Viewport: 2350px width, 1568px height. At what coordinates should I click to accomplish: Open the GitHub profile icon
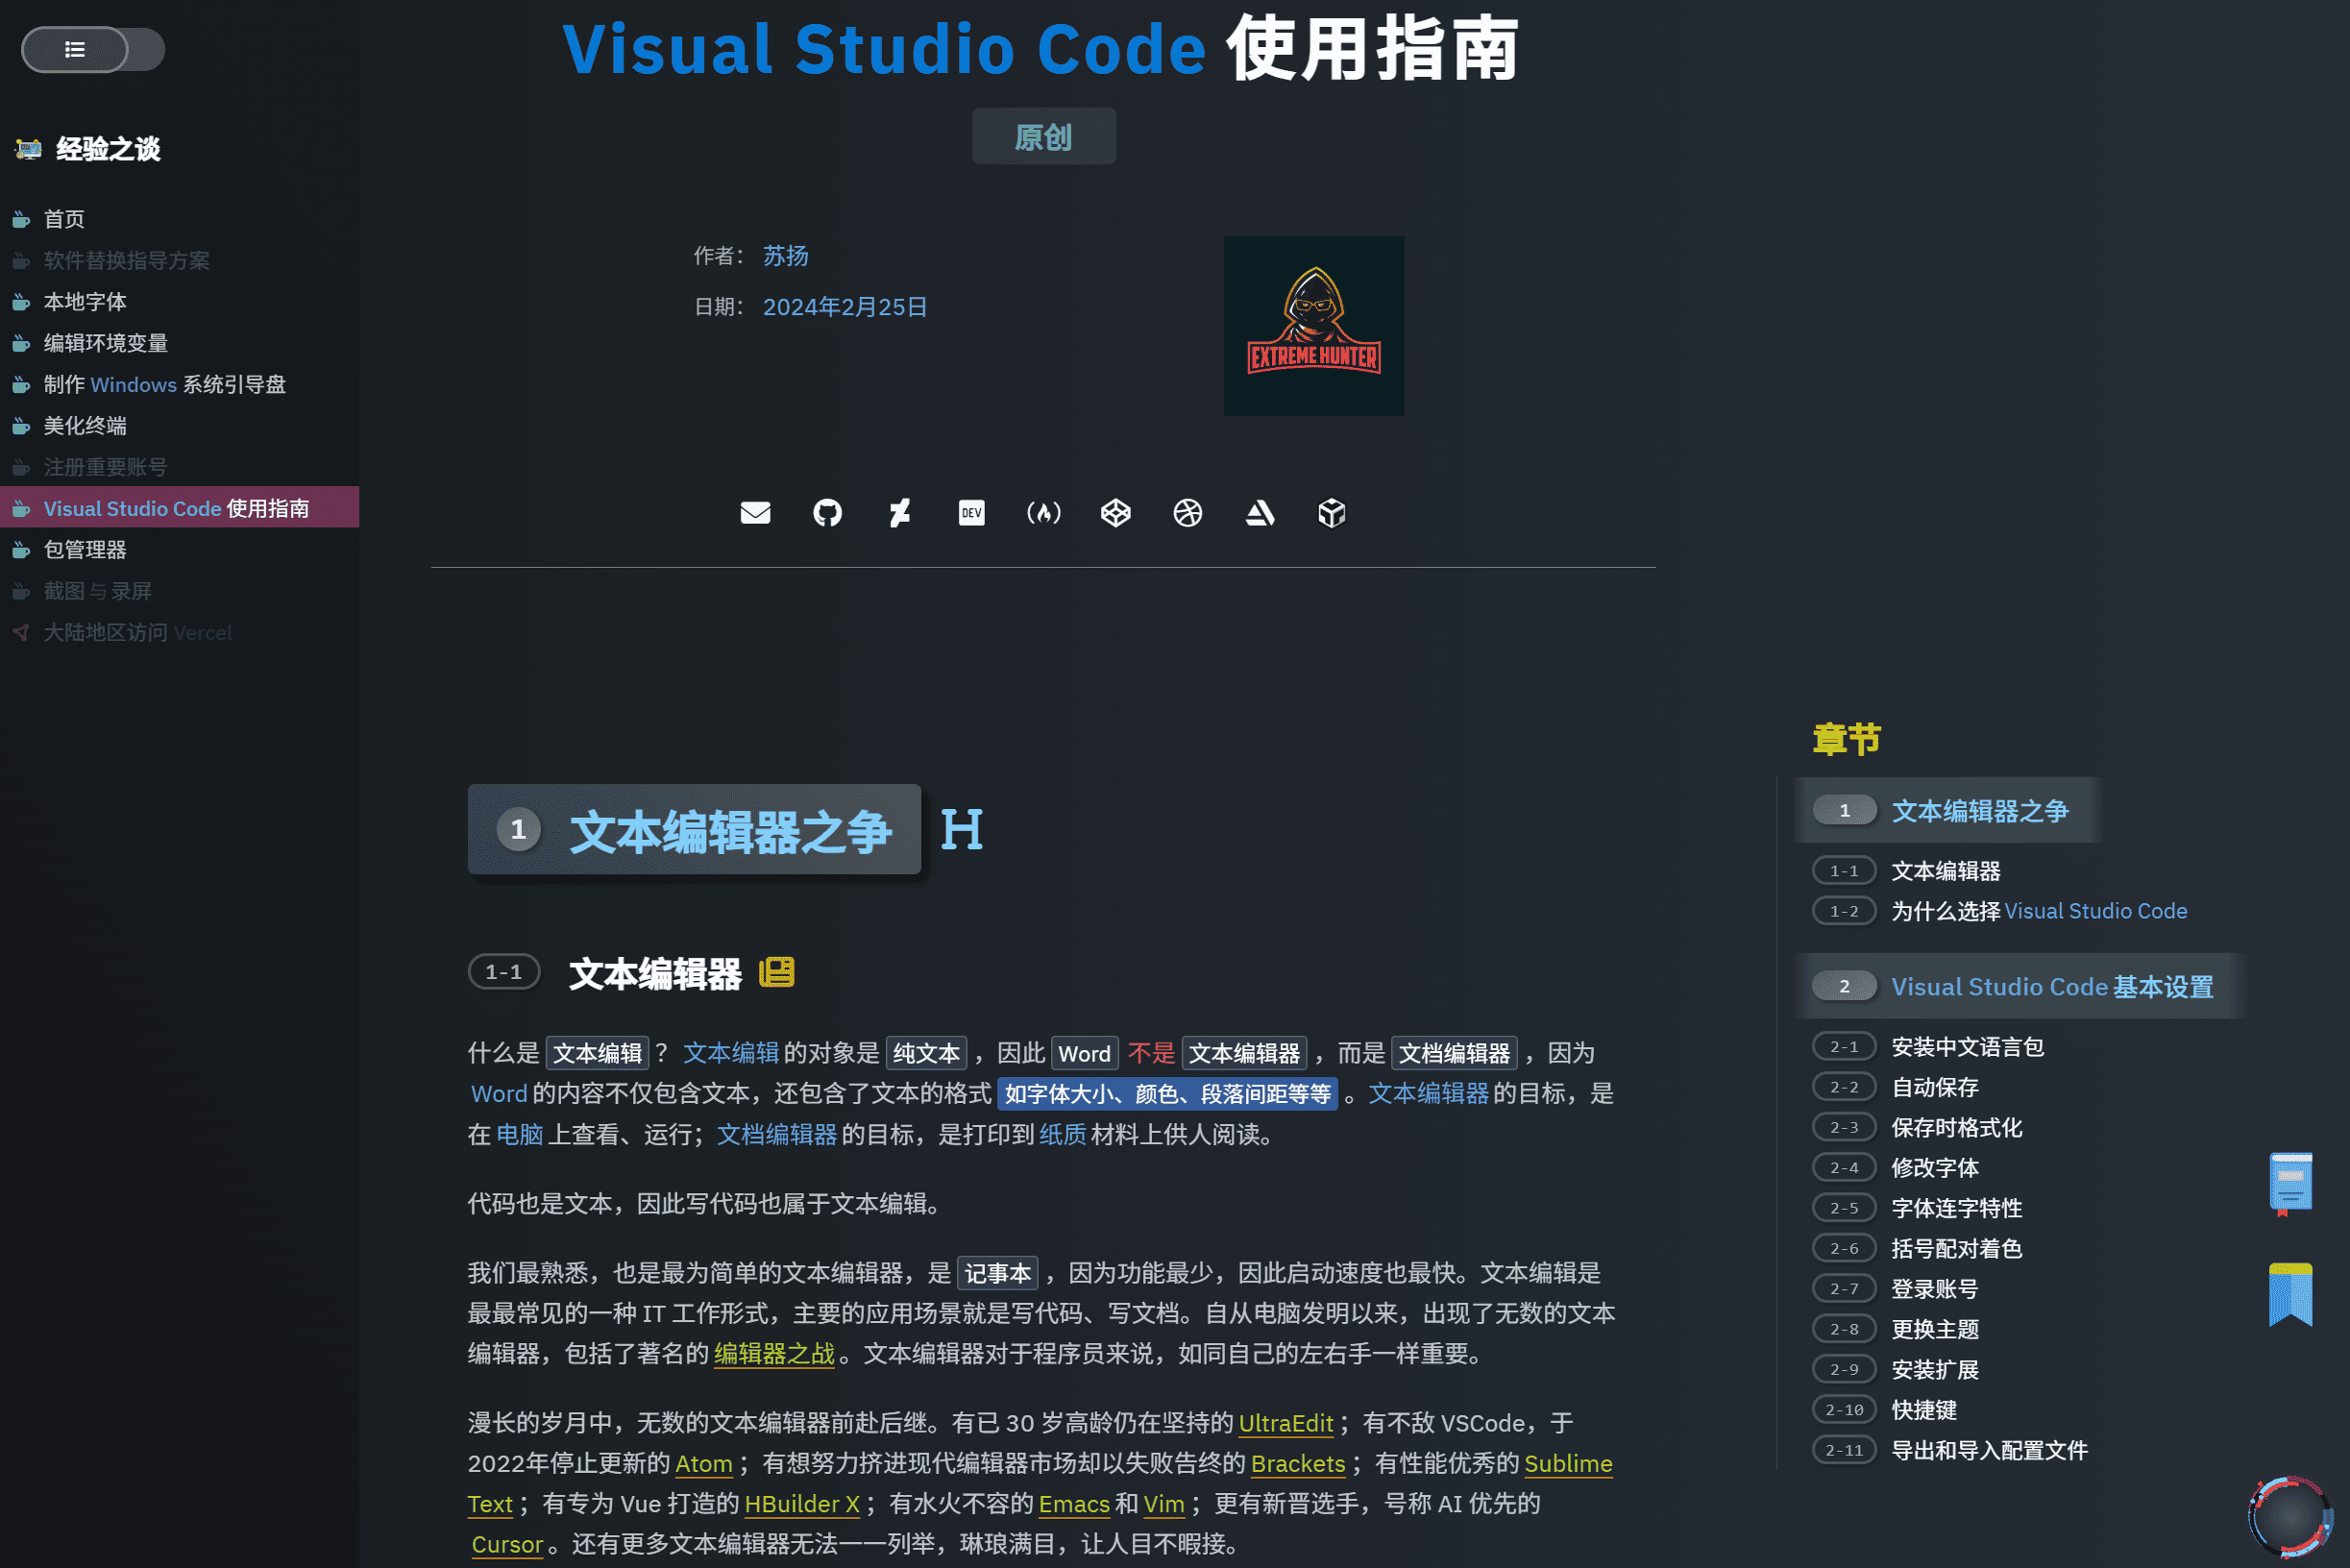pyautogui.click(x=827, y=513)
